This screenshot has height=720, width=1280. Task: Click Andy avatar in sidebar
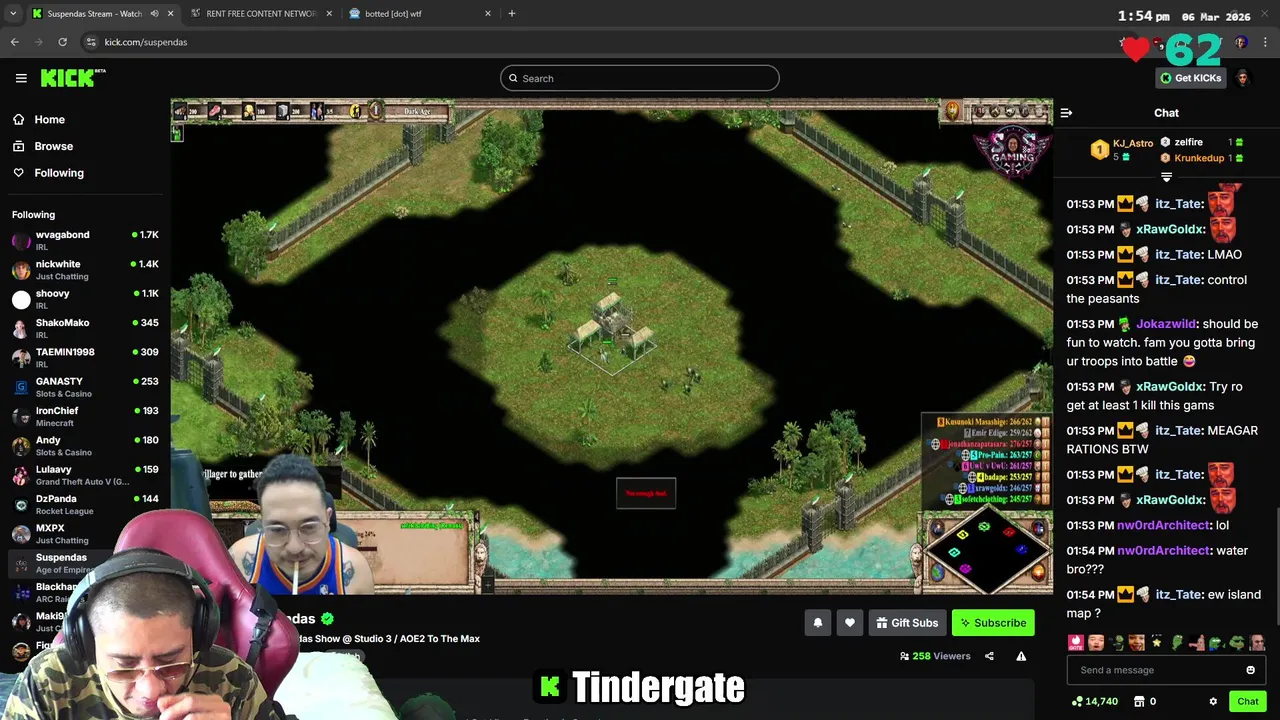[21, 446]
